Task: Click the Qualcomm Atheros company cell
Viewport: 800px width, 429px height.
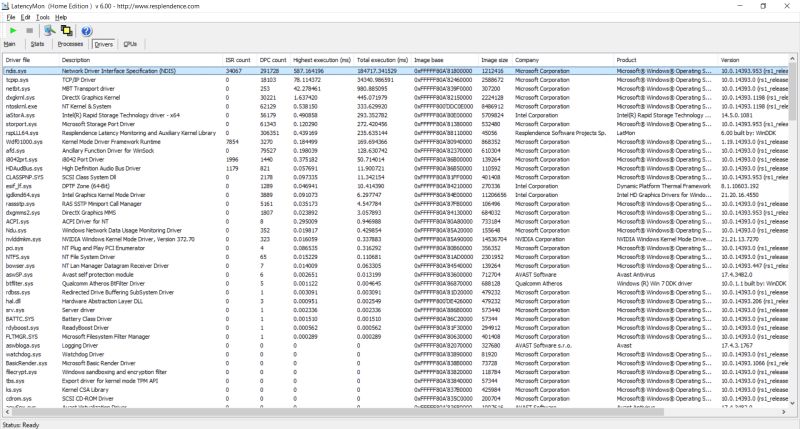Action: (538, 284)
